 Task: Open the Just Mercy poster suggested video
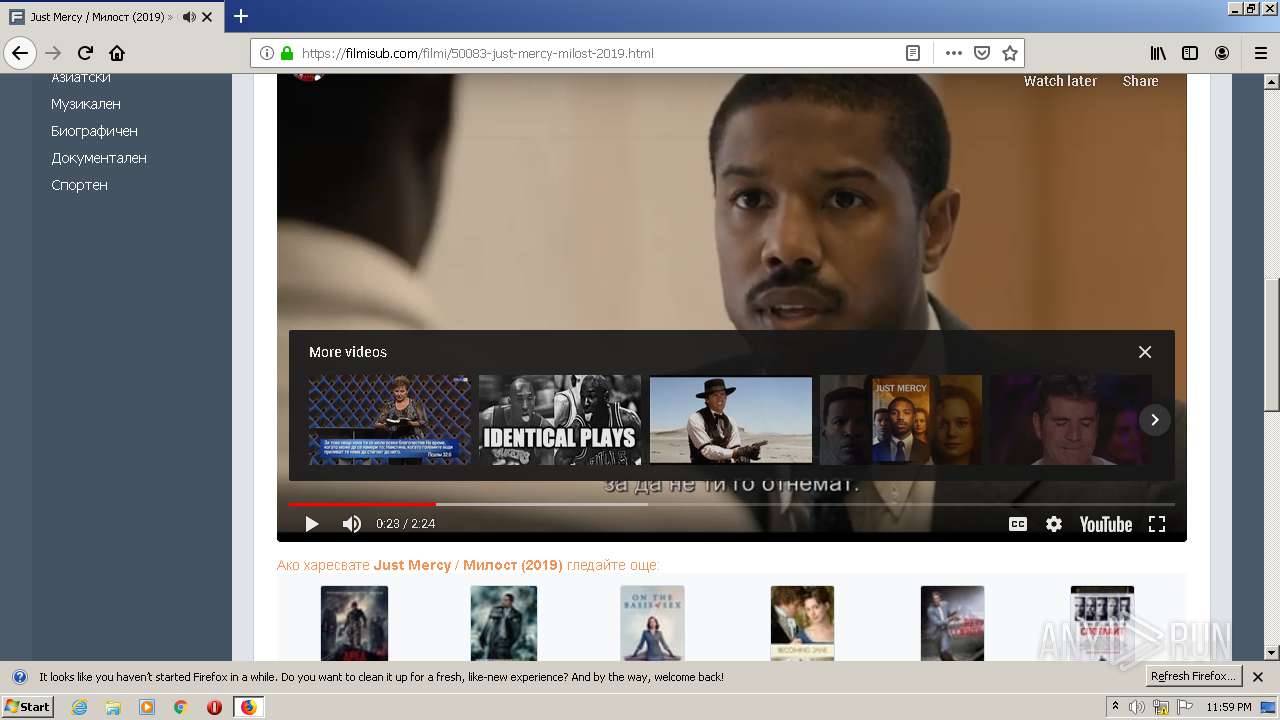pyautogui.click(x=901, y=420)
